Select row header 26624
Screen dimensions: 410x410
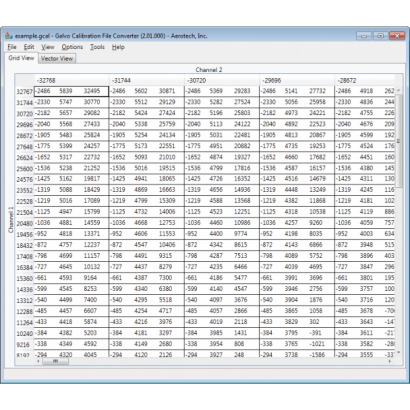25,158
